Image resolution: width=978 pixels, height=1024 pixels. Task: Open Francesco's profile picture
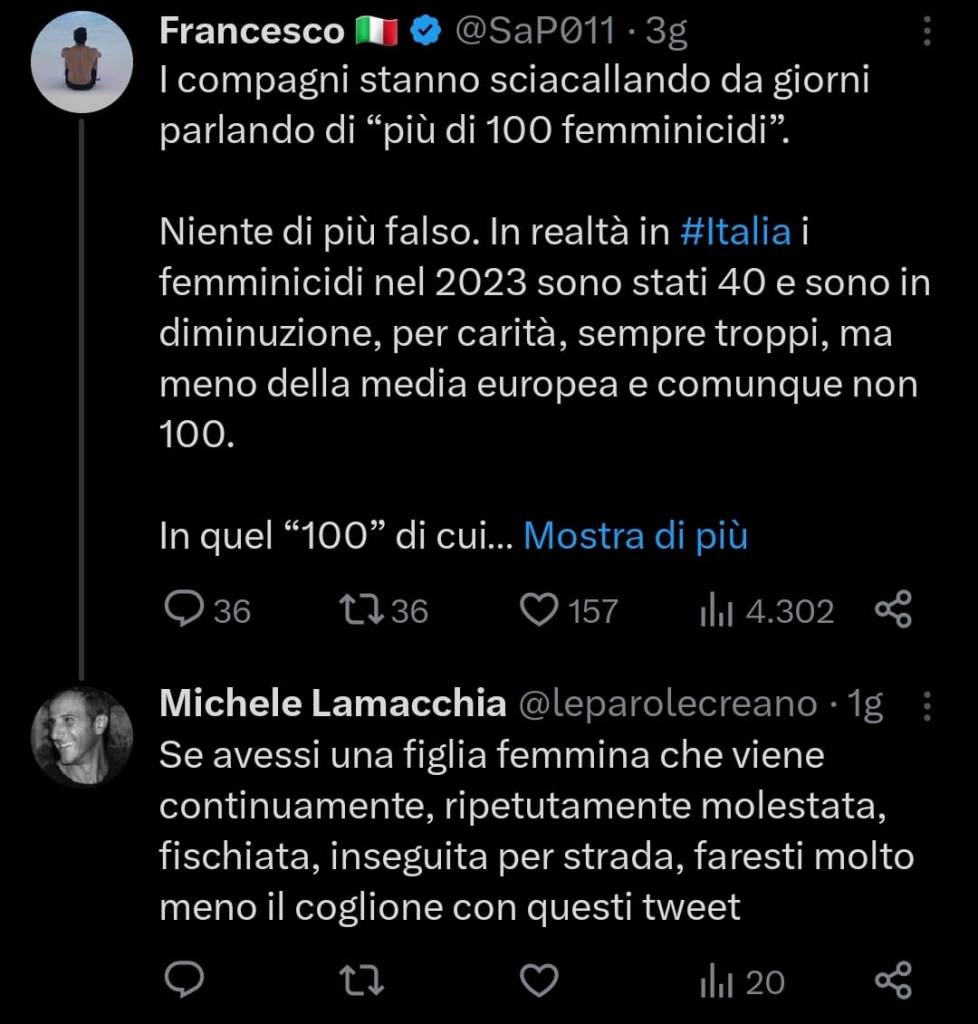(x=82, y=60)
